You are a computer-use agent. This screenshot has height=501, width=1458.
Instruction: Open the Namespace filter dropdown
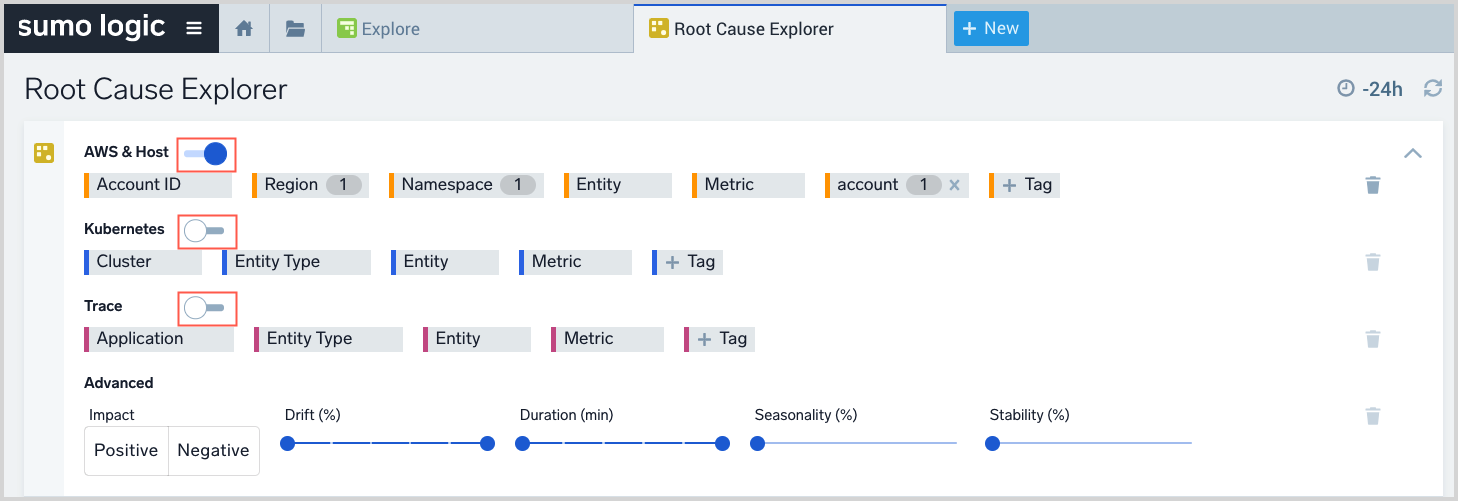(466, 185)
